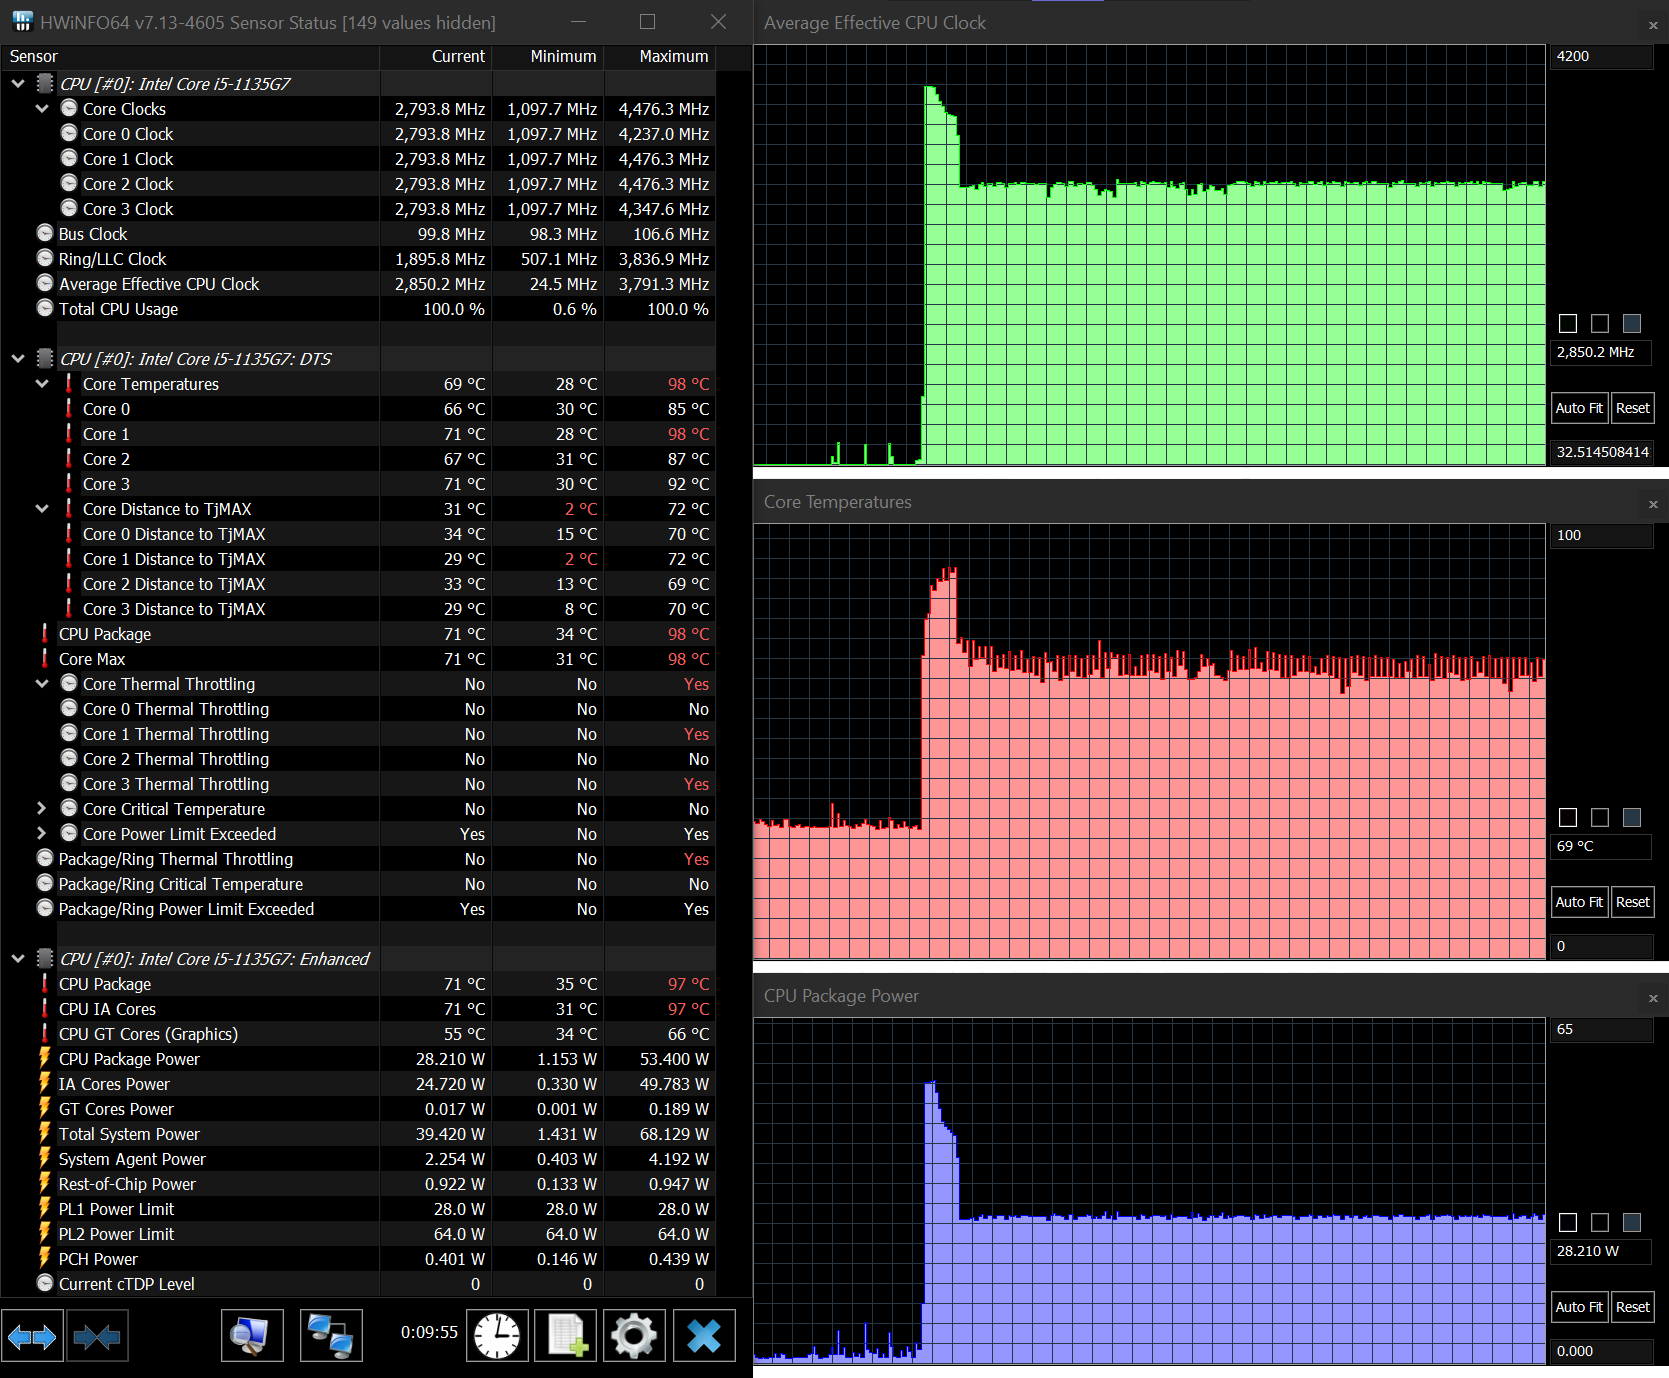Click the clock icon next to Bus Clock
The height and width of the screenshot is (1378, 1669).
pos(45,233)
